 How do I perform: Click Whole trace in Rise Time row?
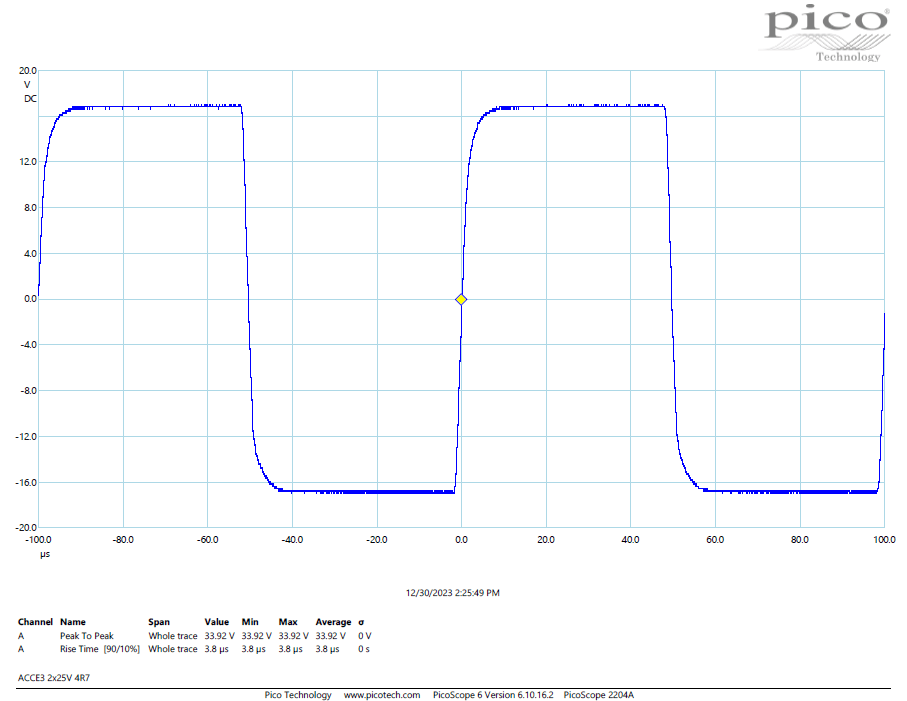click(x=172, y=649)
